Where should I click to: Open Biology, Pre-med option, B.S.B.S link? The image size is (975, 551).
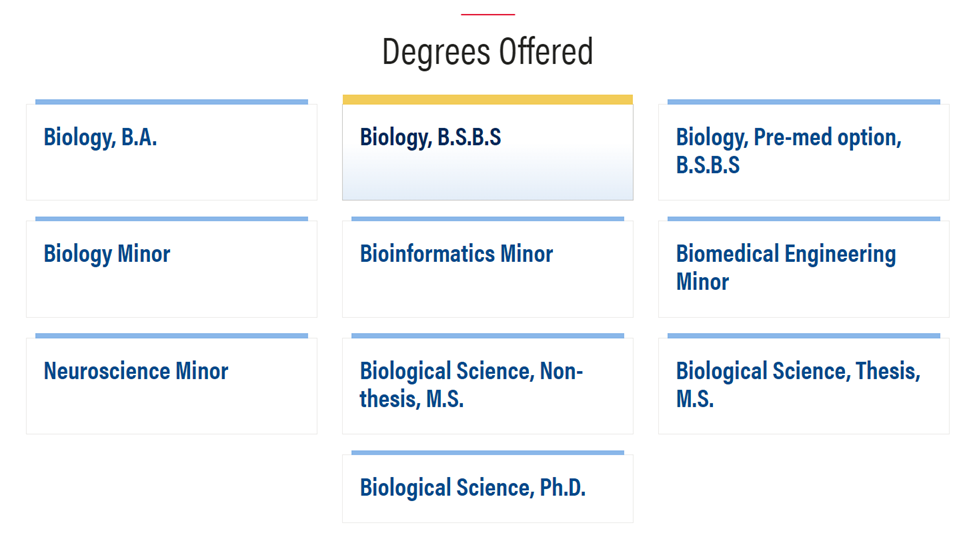[788, 151]
